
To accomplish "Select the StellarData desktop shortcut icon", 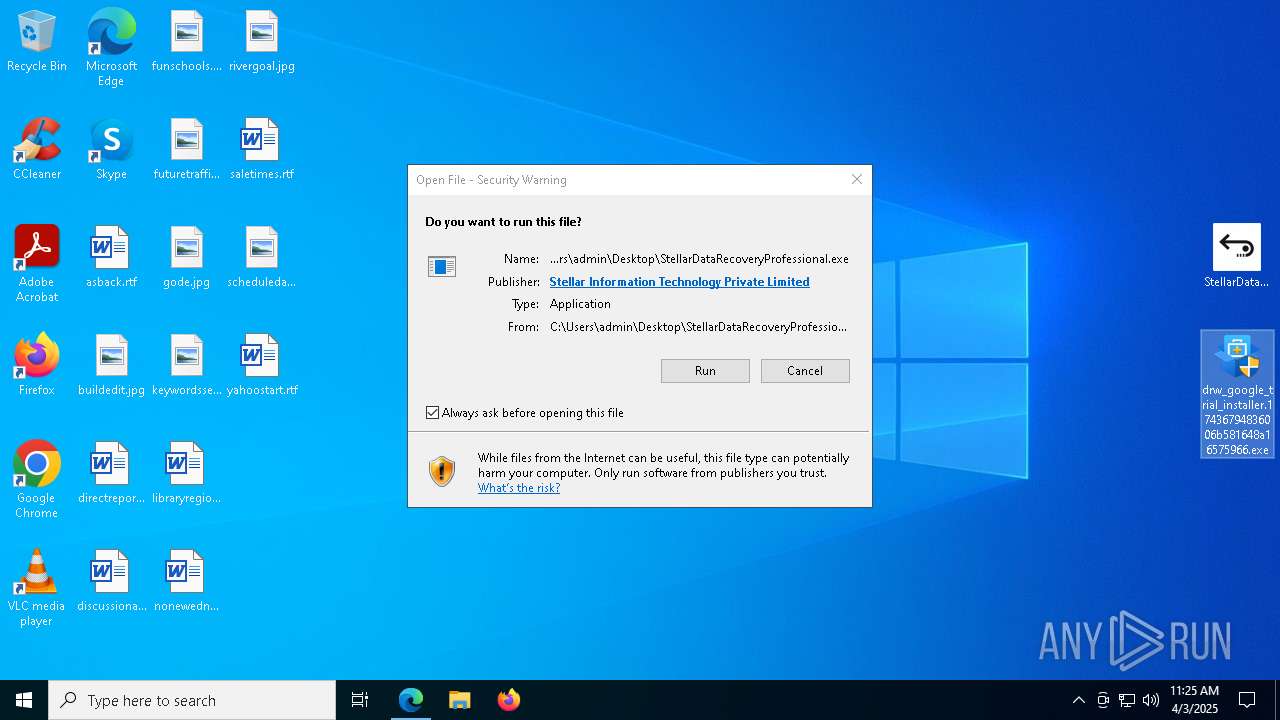I will click(1237, 257).
